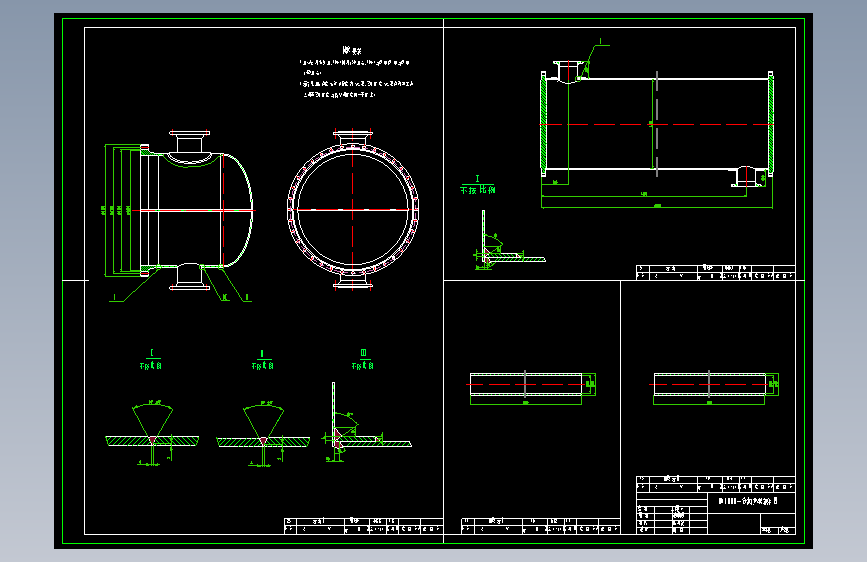Select weld groove detail I with hatched plate
The image size is (867, 562).
(x=152, y=434)
